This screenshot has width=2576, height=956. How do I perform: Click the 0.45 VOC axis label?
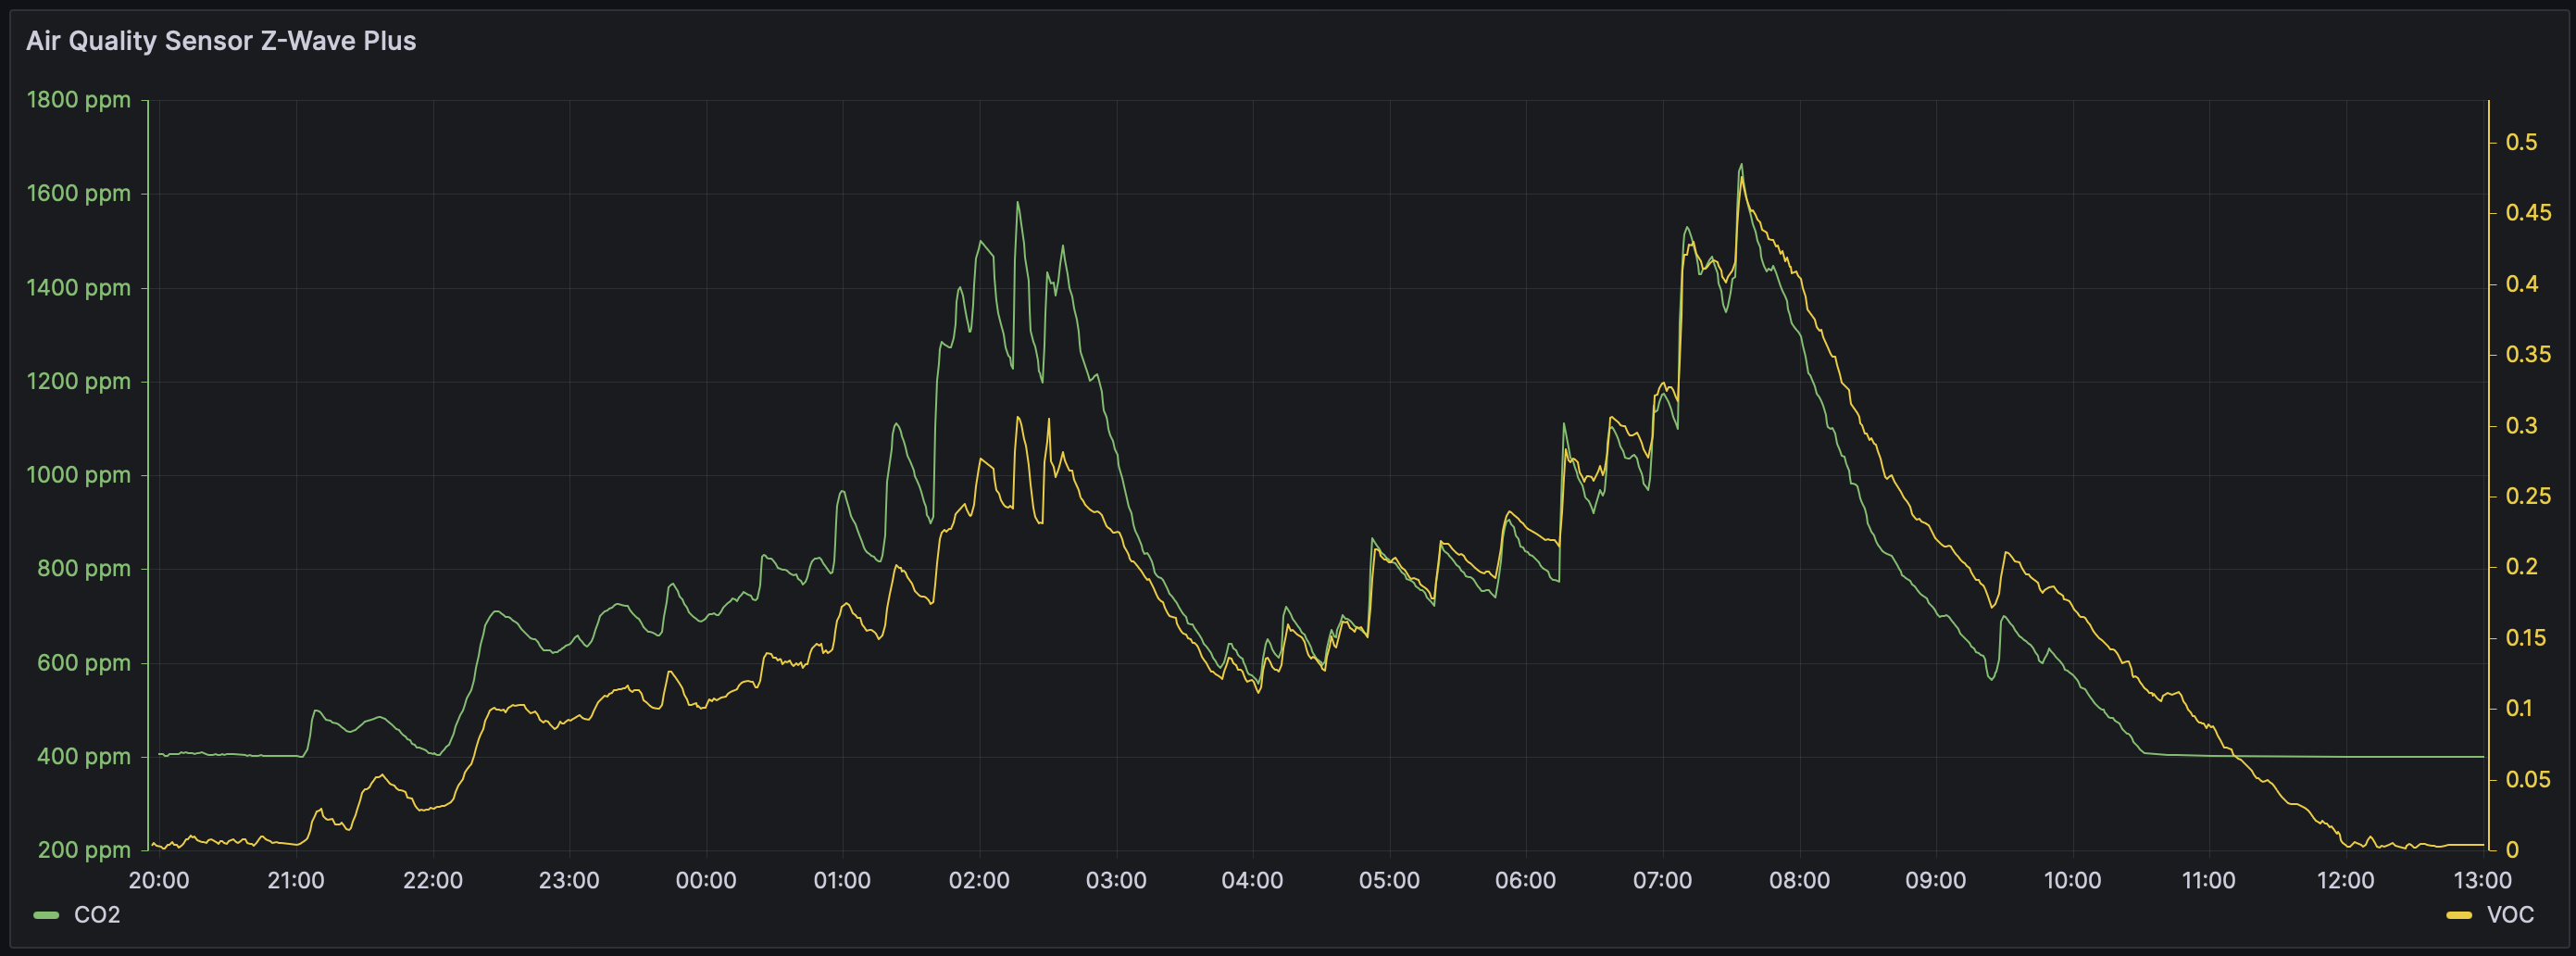click(x=2528, y=213)
